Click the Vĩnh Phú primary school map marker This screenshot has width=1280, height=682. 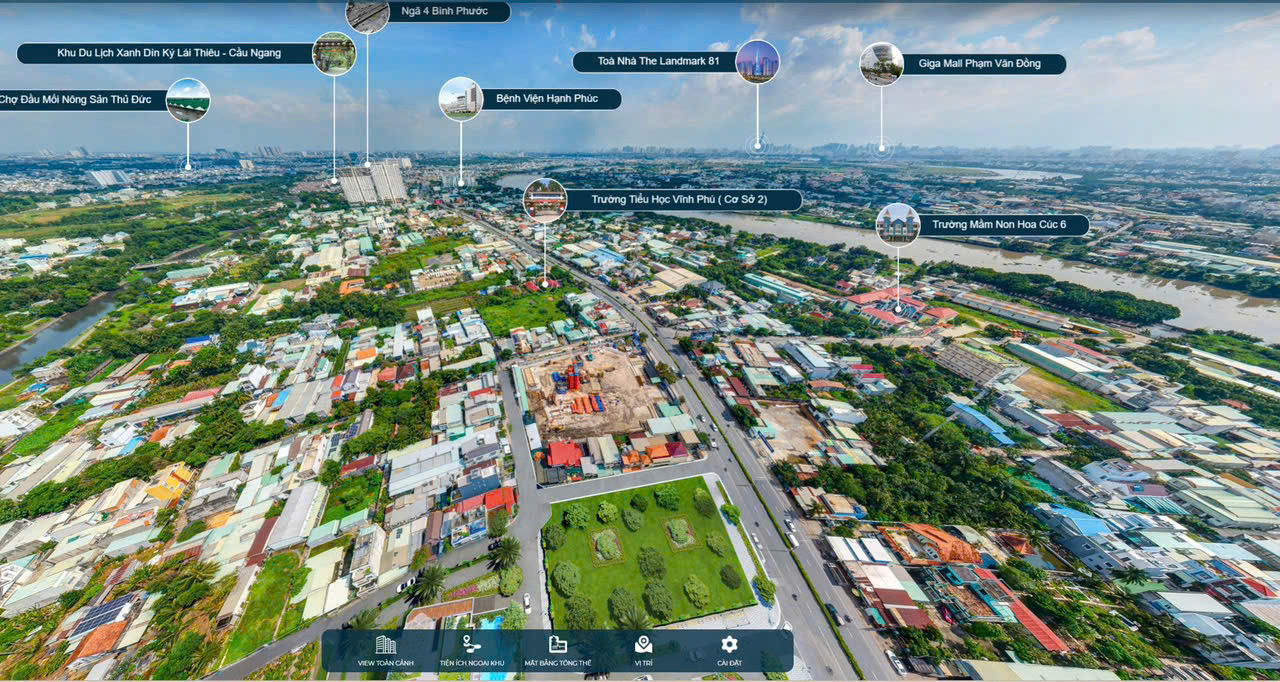coord(545,284)
